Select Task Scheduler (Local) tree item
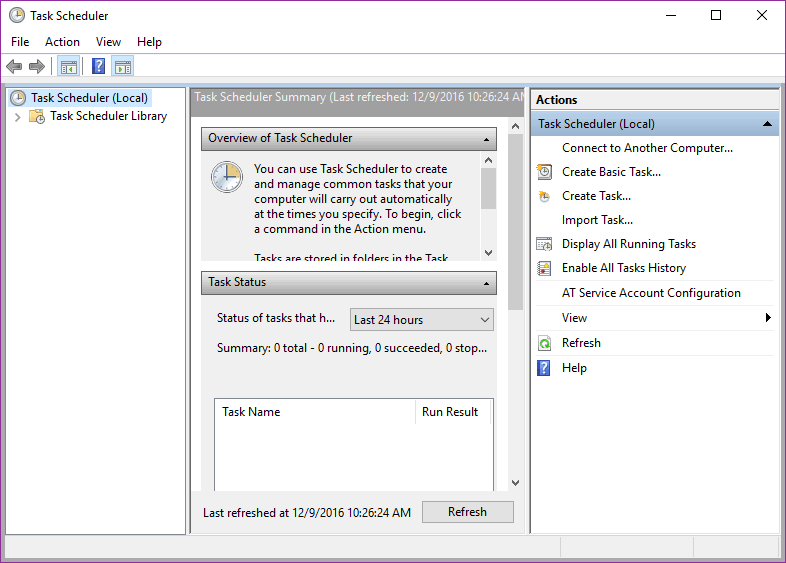 click(89, 98)
